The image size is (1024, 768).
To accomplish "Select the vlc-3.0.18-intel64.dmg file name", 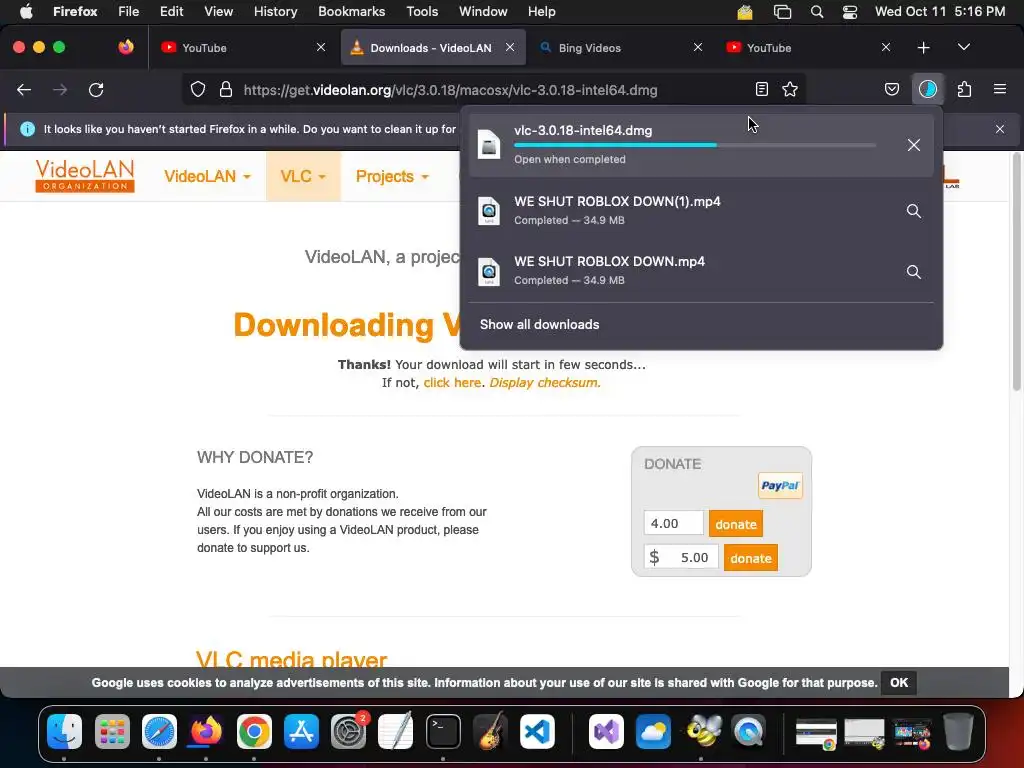I will pyautogui.click(x=583, y=131).
